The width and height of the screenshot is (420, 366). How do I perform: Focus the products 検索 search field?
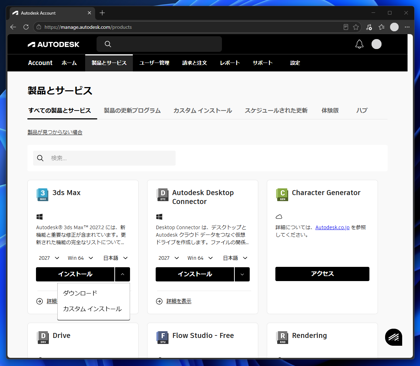click(104, 158)
